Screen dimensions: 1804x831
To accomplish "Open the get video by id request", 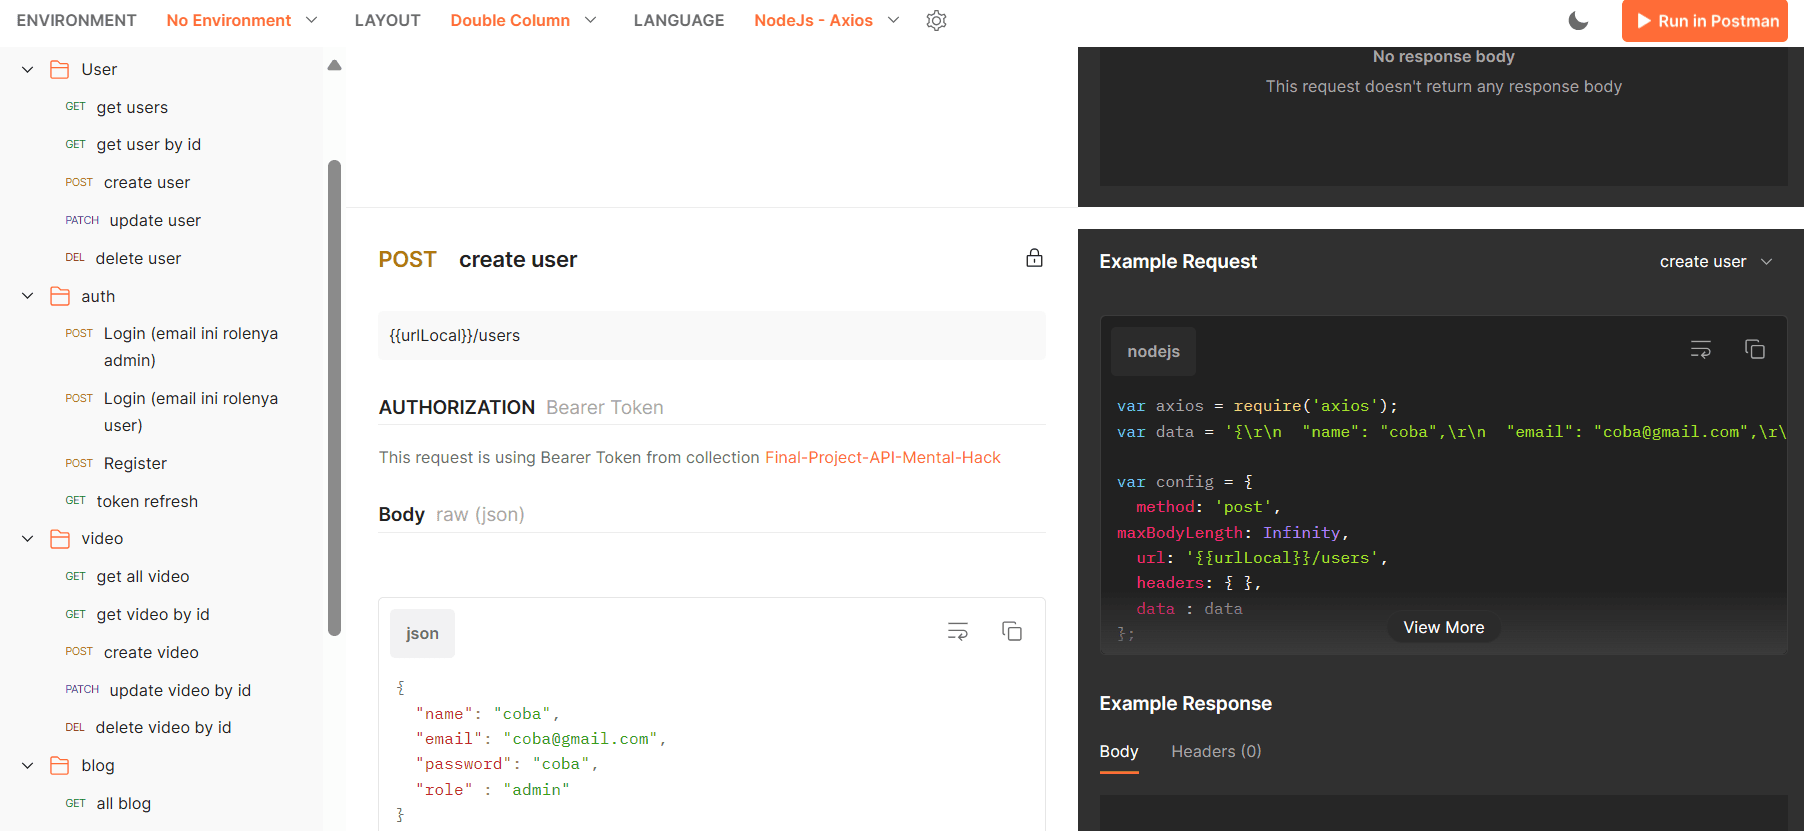I will (153, 614).
